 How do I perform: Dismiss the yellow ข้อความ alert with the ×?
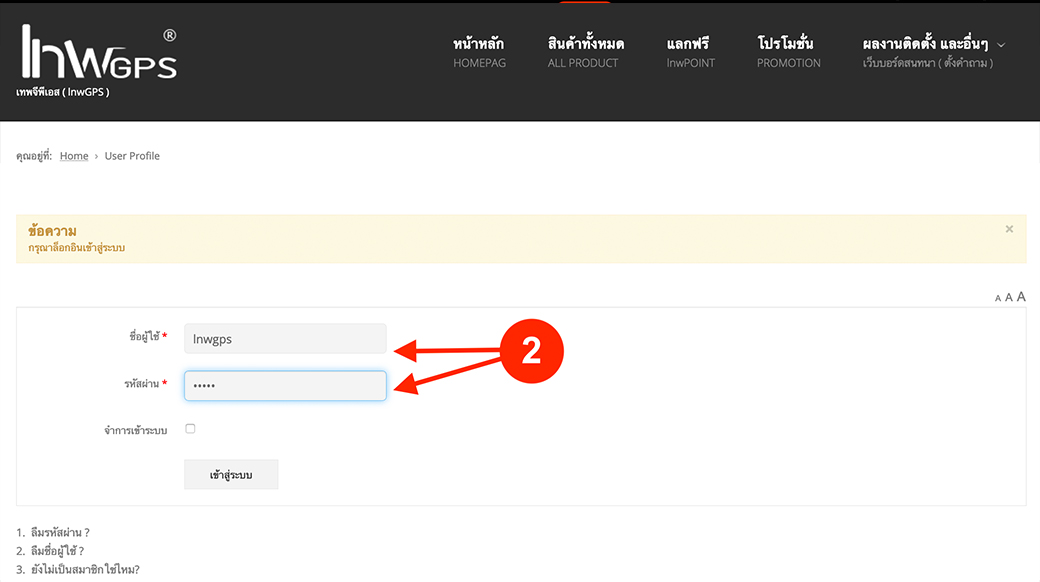1009,229
